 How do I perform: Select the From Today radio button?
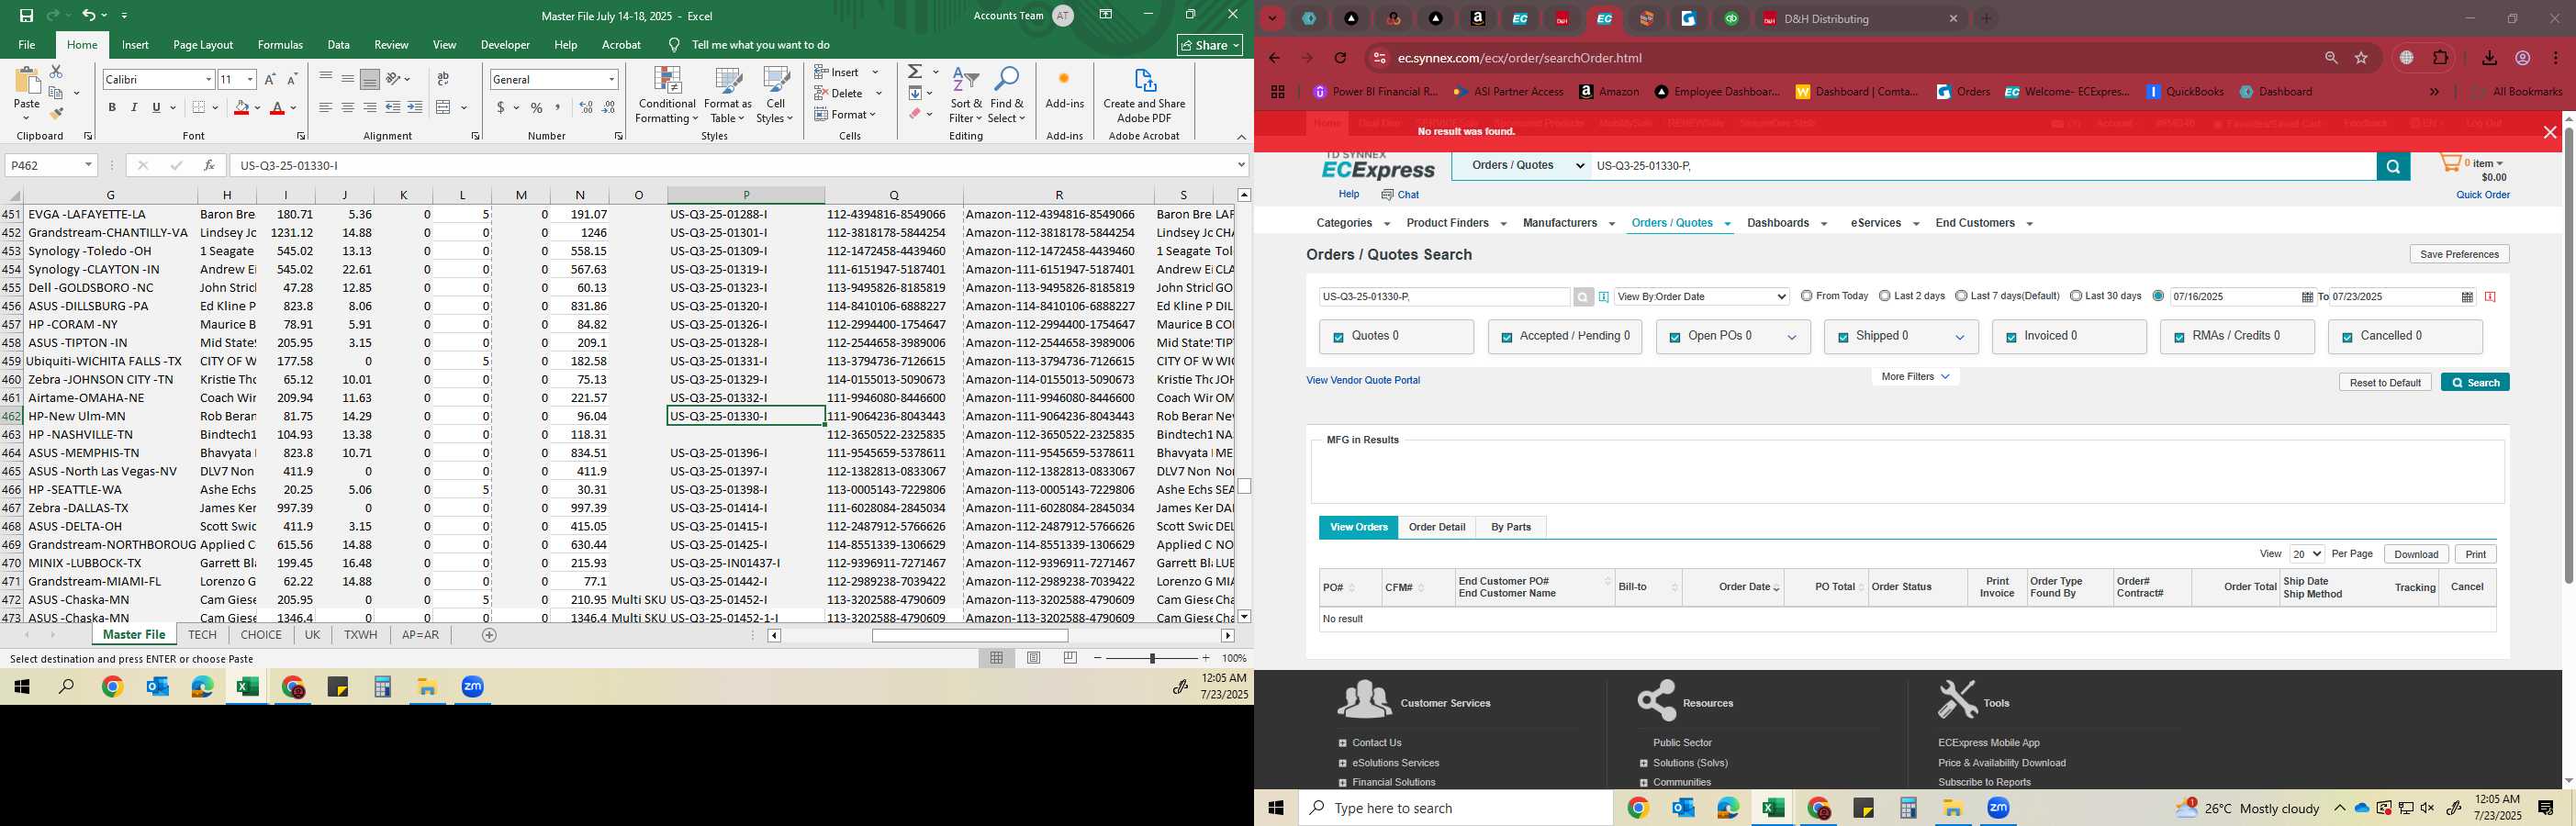coord(1806,296)
